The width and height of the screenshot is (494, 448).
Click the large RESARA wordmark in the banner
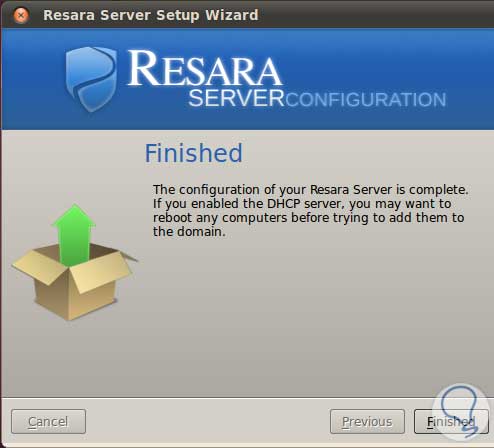point(205,69)
